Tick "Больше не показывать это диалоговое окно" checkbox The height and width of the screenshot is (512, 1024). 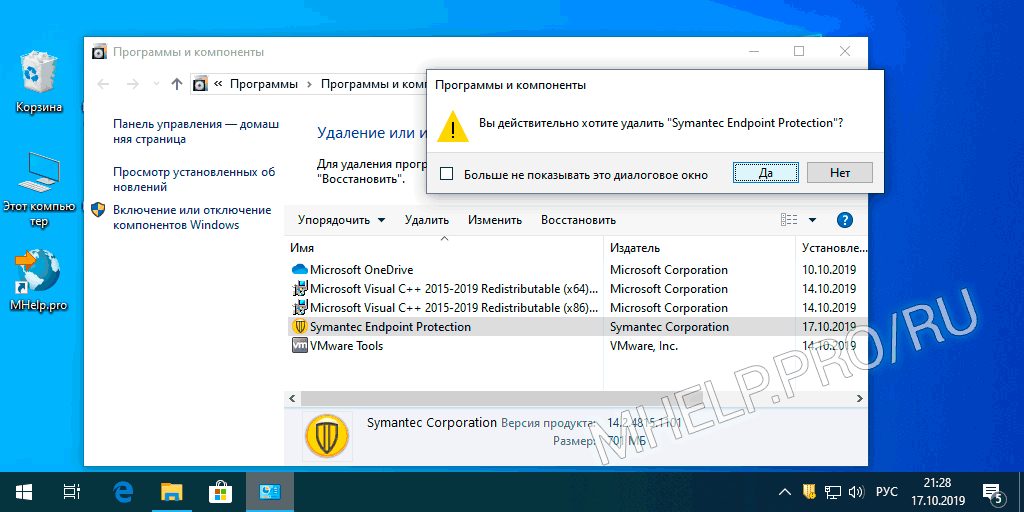click(x=447, y=174)
